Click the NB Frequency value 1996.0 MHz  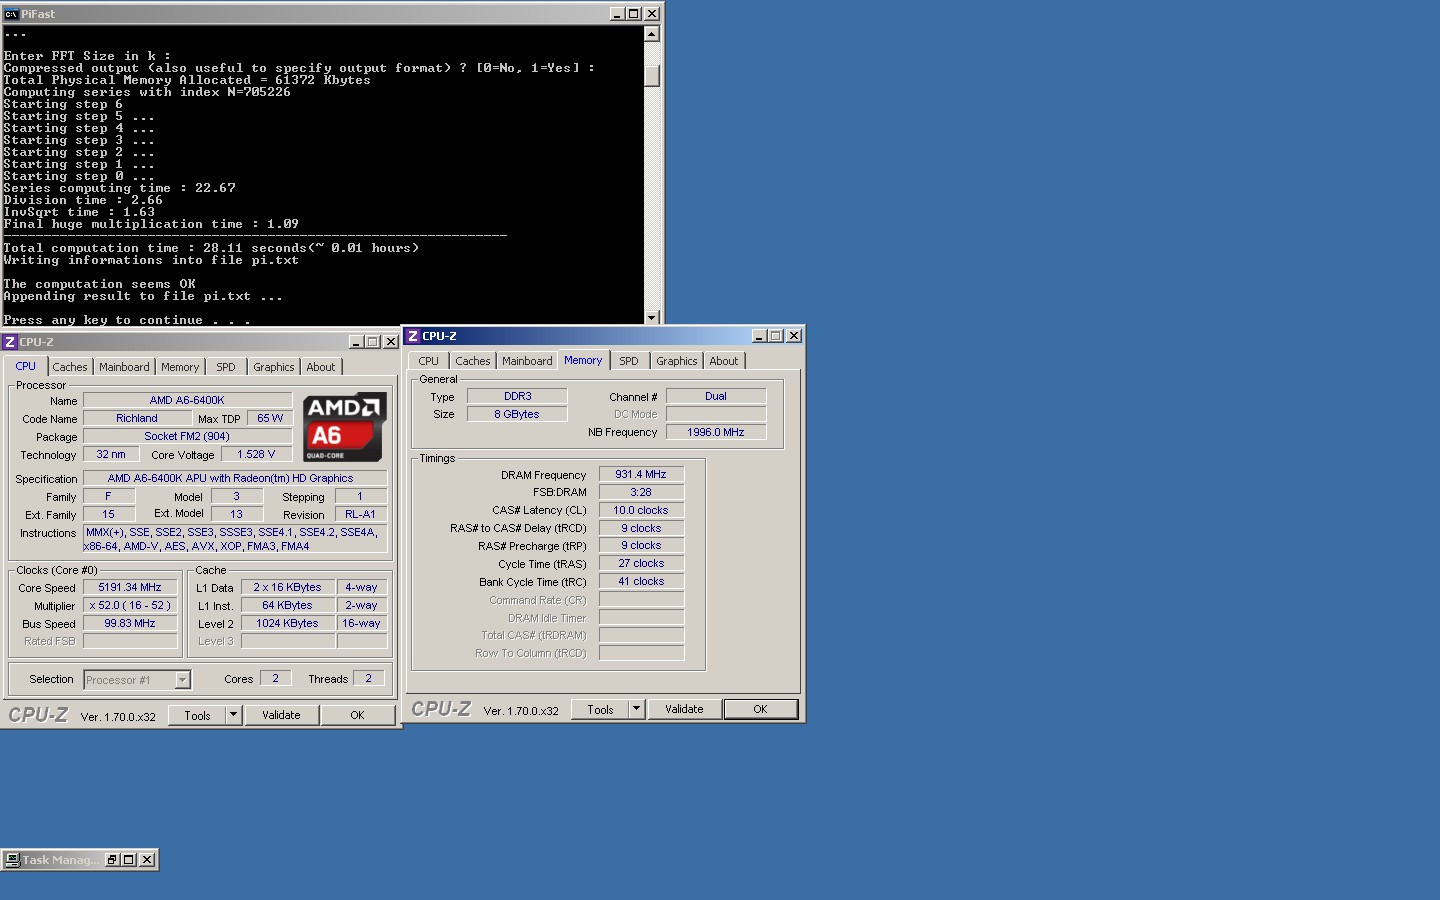click(716, 433)
